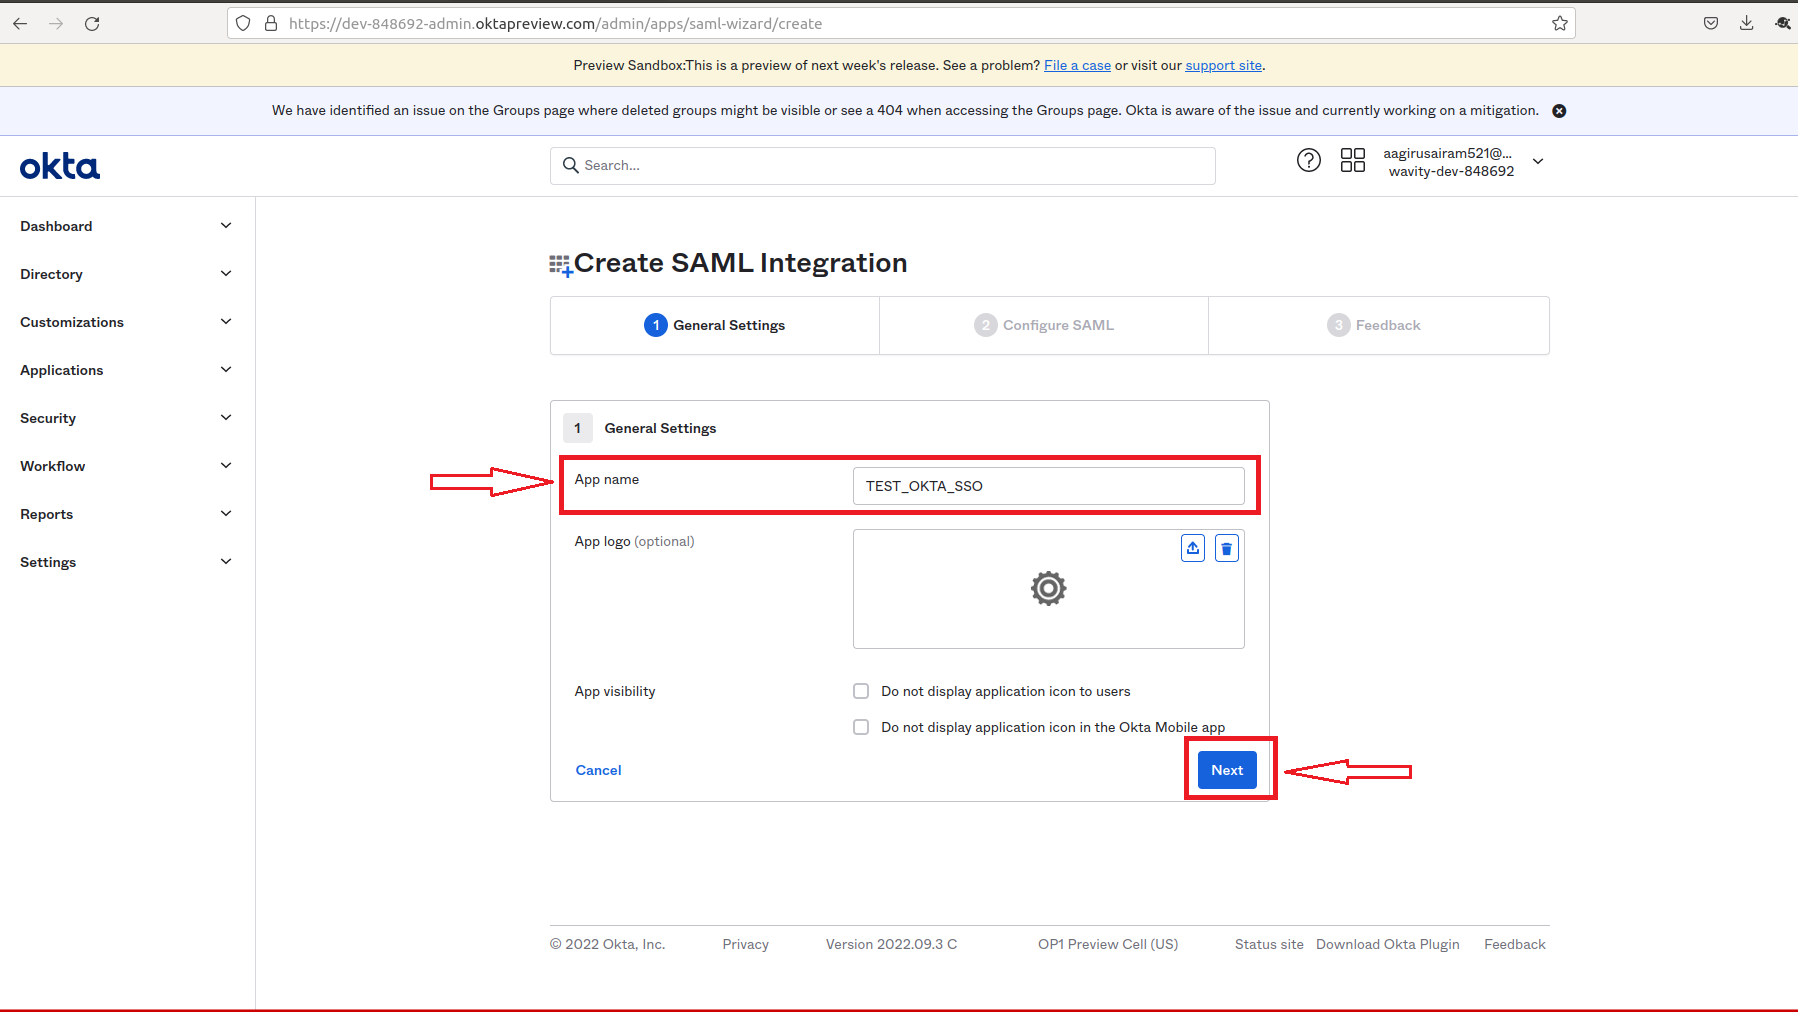Screen dimensions: 1798x1012
Task: Open the apps grid icon
Action: [1352, 160]
